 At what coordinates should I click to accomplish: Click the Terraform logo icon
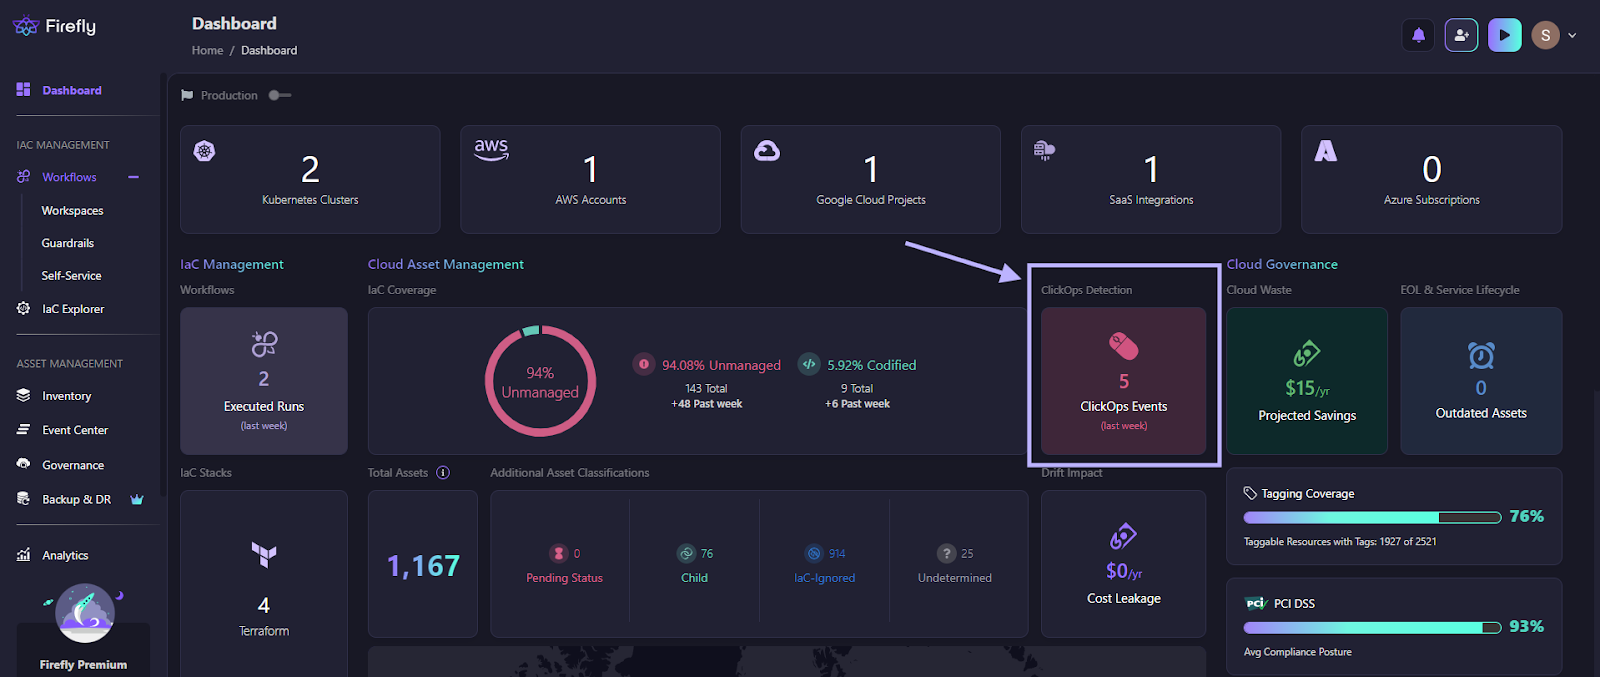tap(264, 555)
